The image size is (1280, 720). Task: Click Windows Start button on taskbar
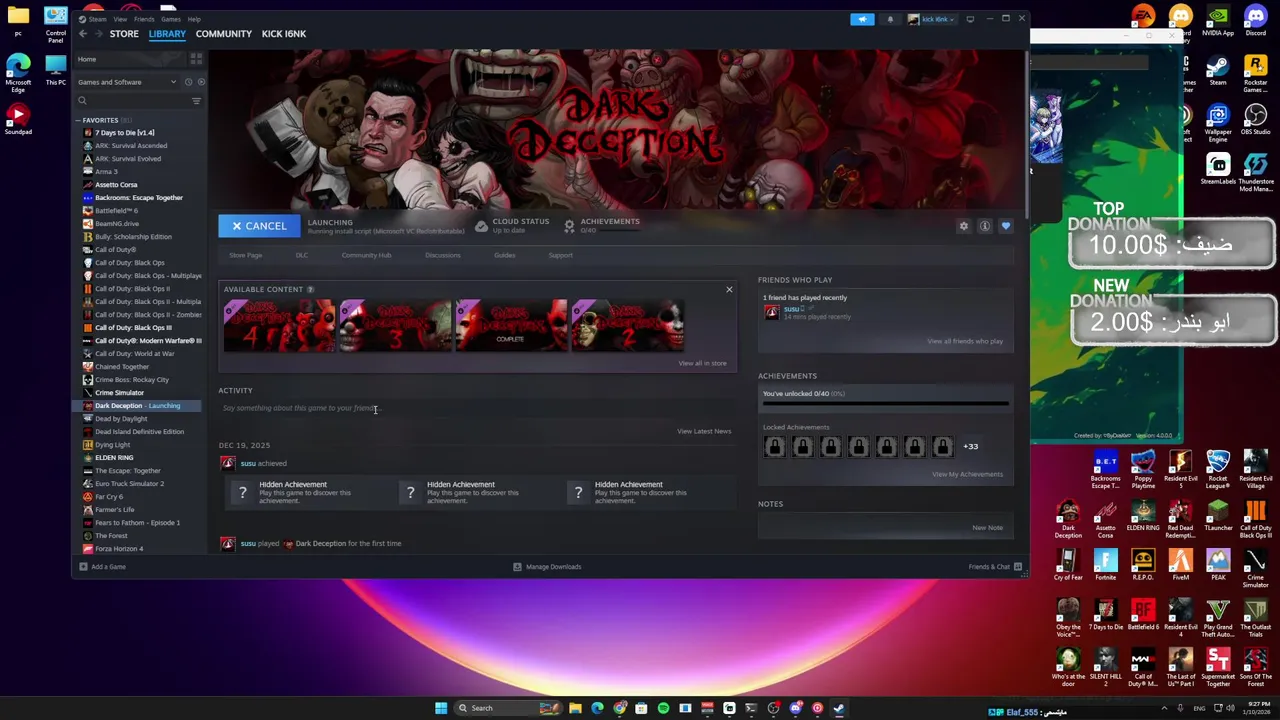(x=440, y=708)
